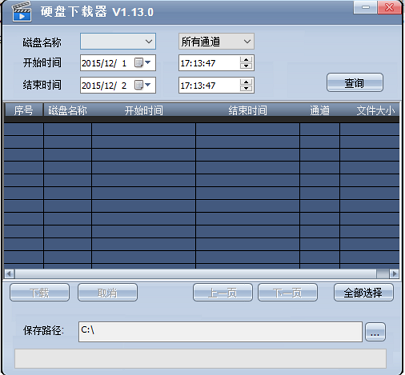The height and width of the screenshot is (375, 405).
Task: Sort by the 开始时间 column header
Action: tap(144, 110)
